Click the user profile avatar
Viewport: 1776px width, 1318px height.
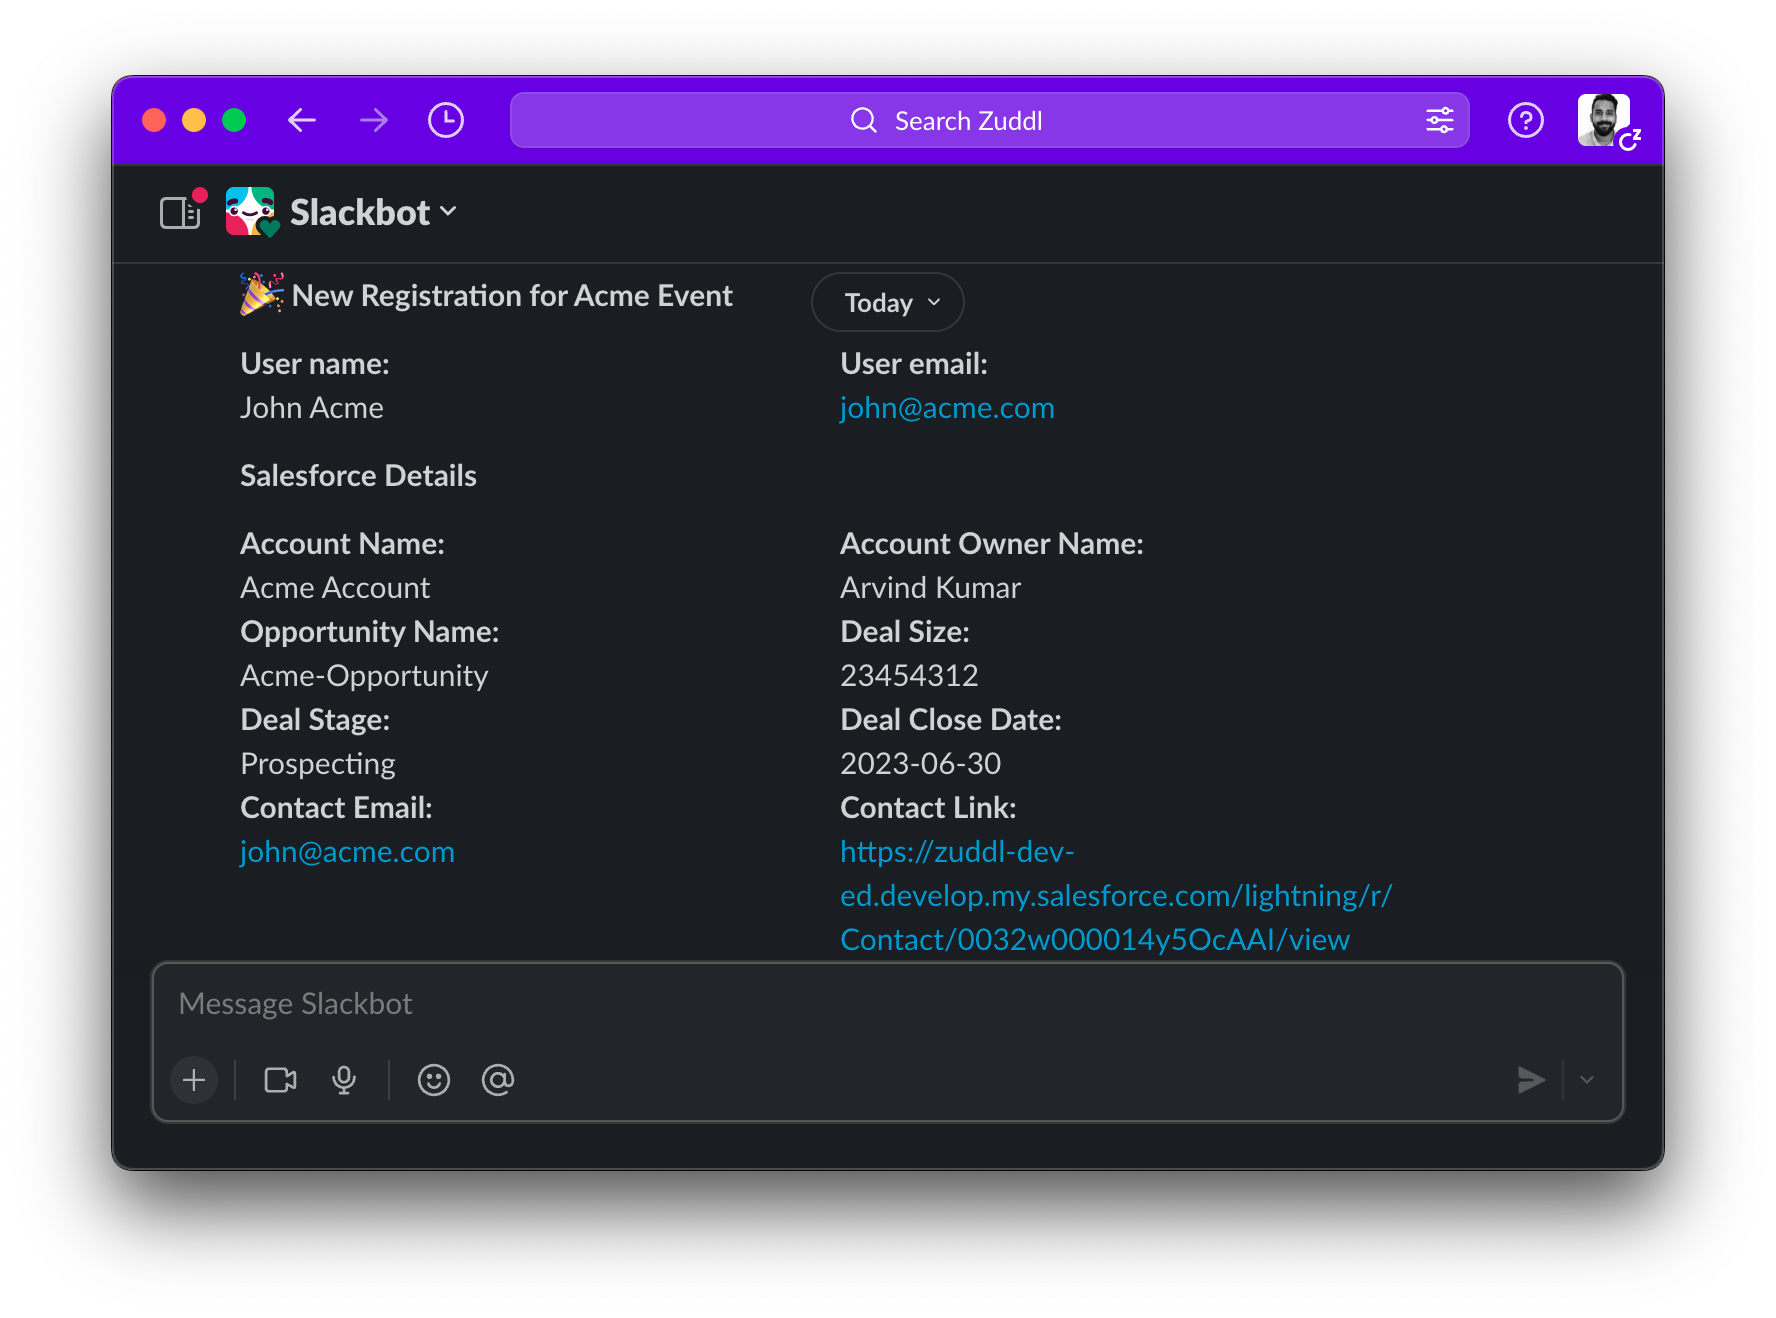tap(1604, 121)
